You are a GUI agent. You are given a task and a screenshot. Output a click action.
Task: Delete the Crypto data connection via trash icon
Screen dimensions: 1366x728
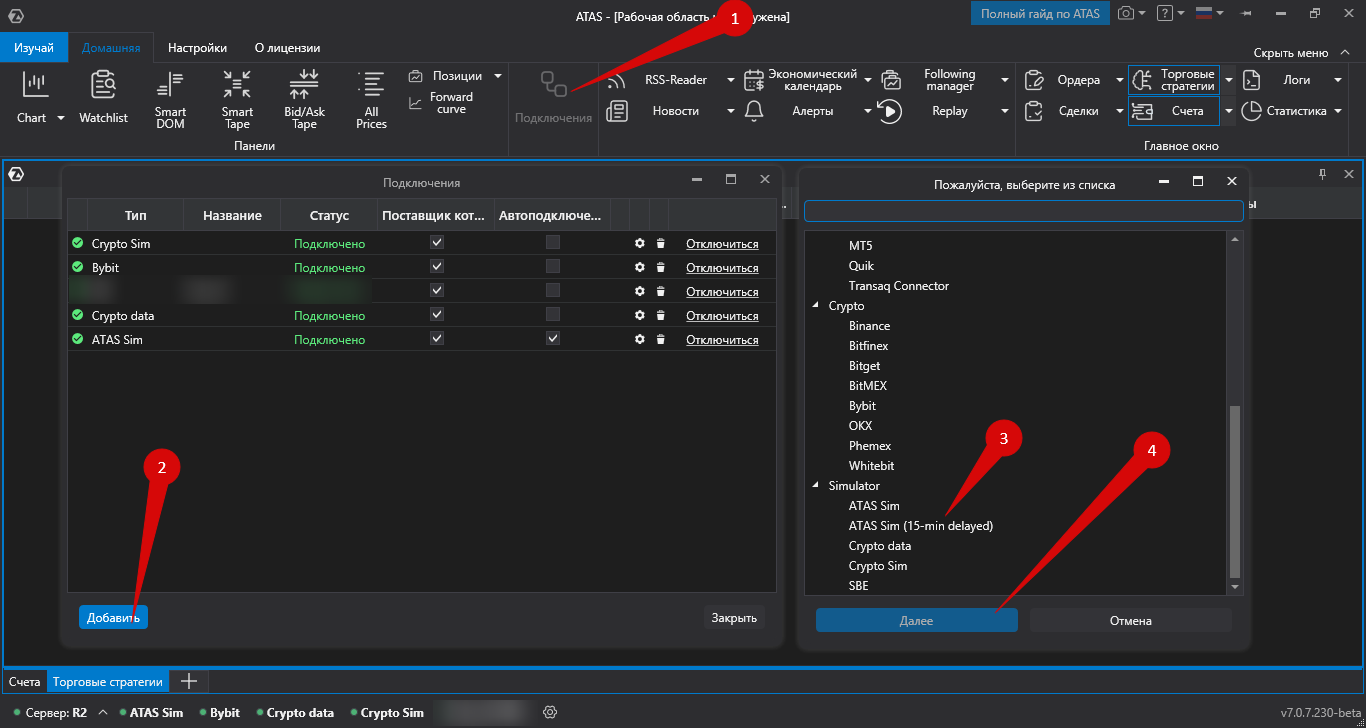click(x=660, y=315)
